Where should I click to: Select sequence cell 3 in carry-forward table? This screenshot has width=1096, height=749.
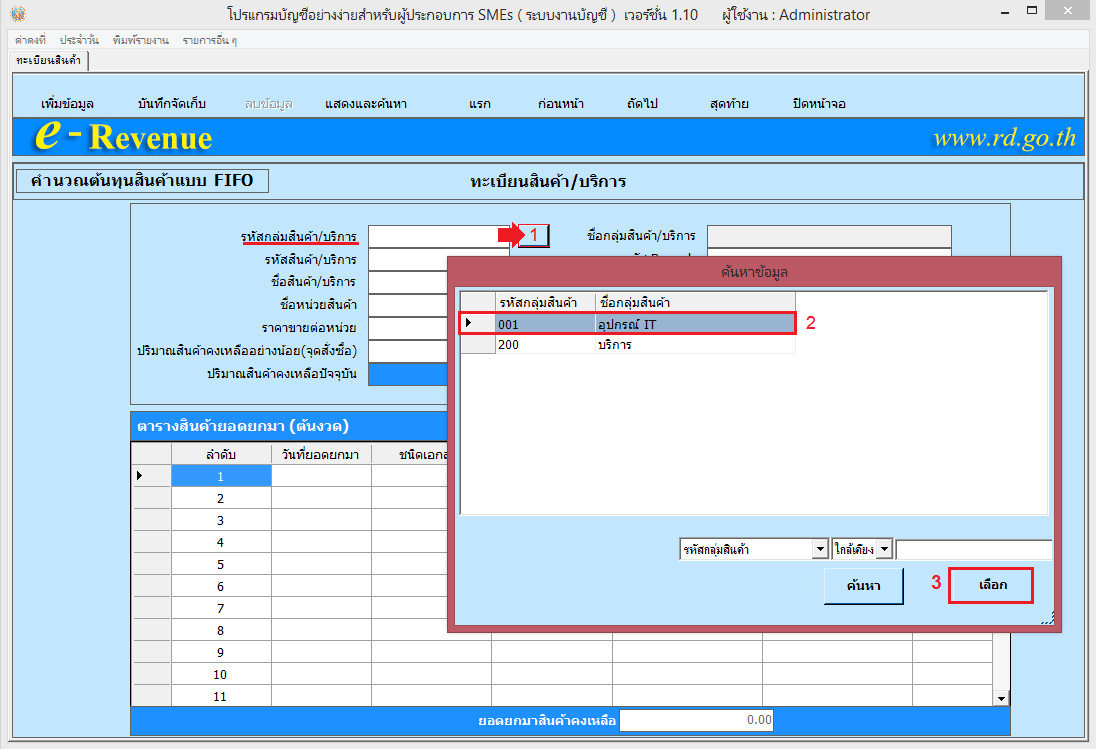tap(221, 520)
